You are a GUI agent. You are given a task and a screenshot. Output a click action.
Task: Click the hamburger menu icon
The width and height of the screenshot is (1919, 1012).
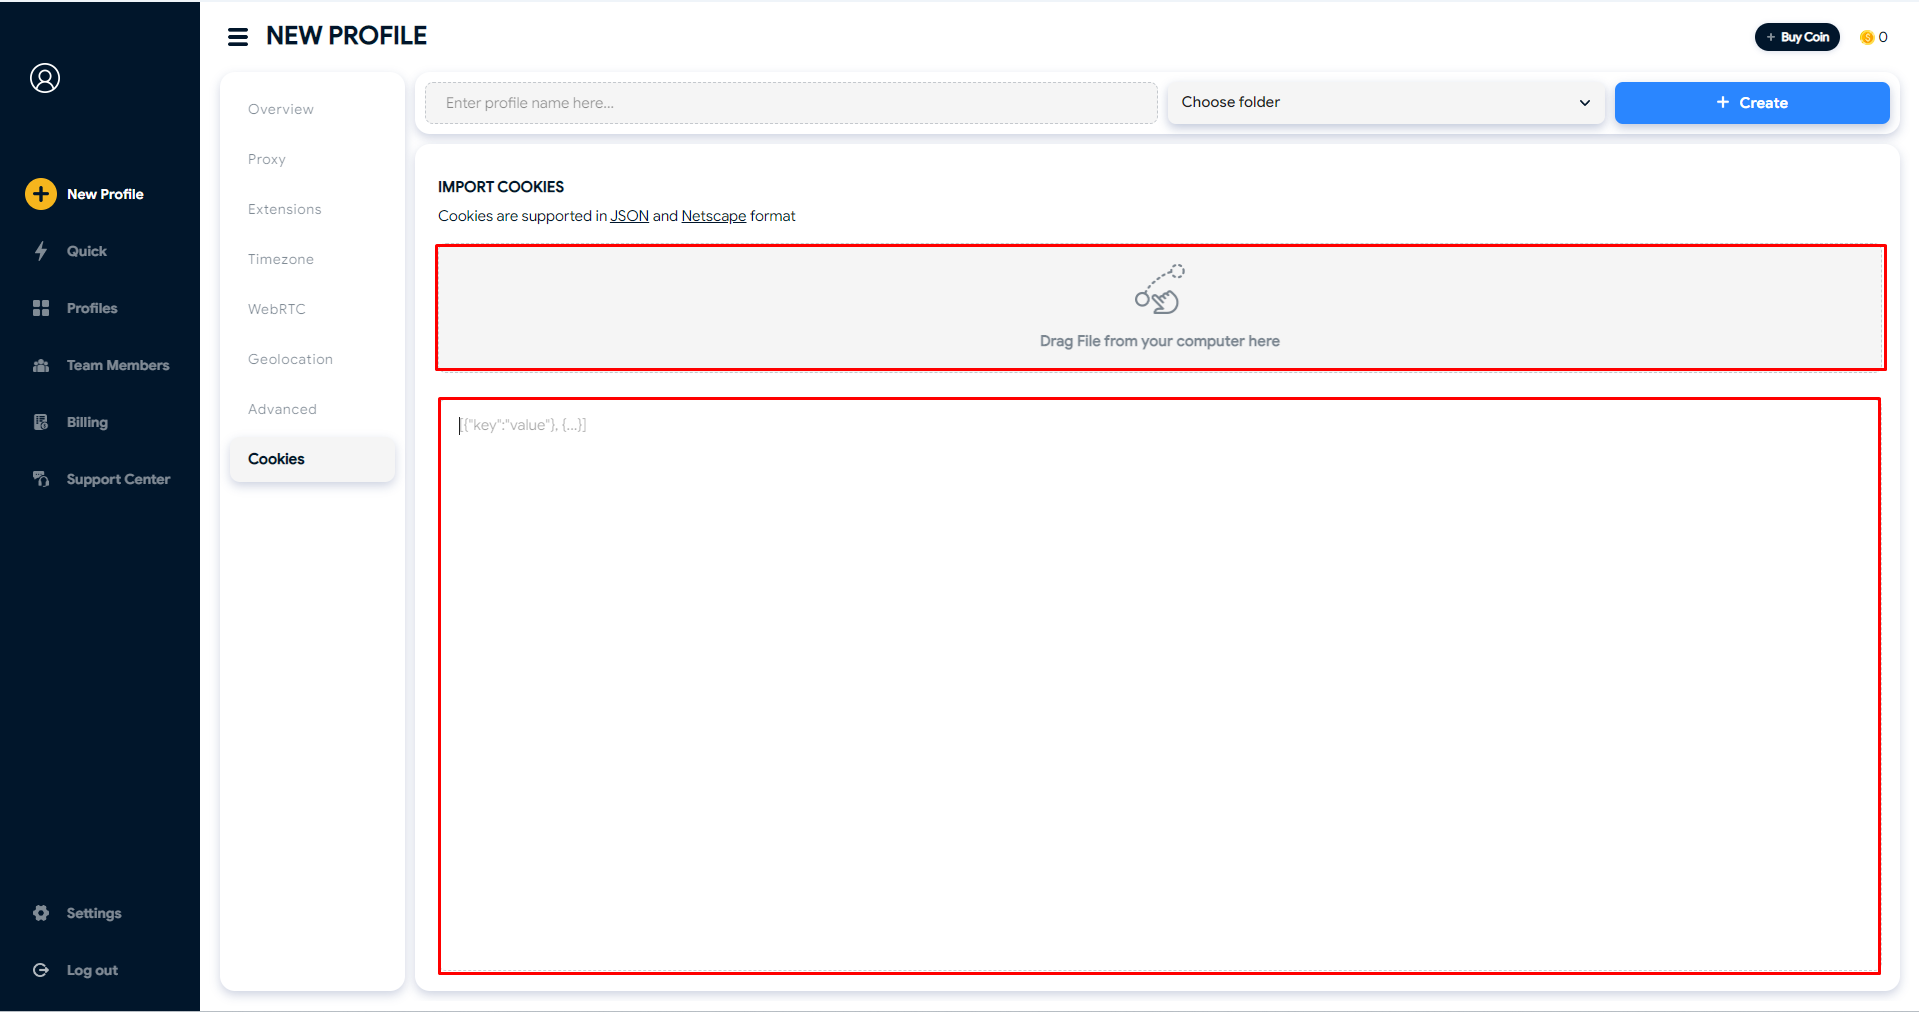238,37
